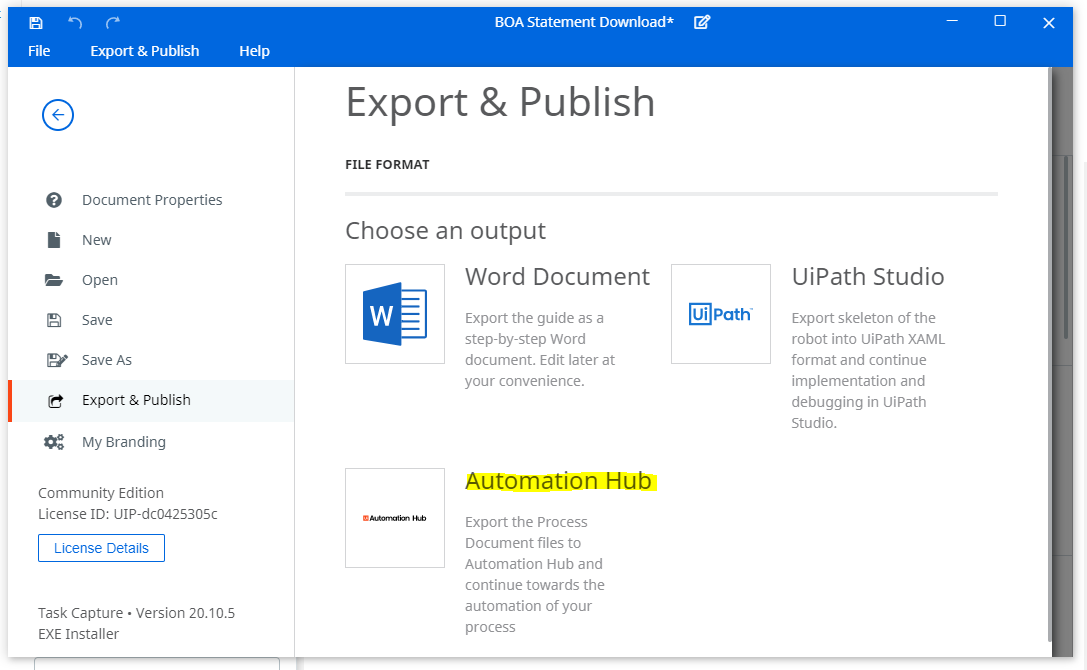
Task: Click the redo arrow icon
Action: click(x=113, y=23)
